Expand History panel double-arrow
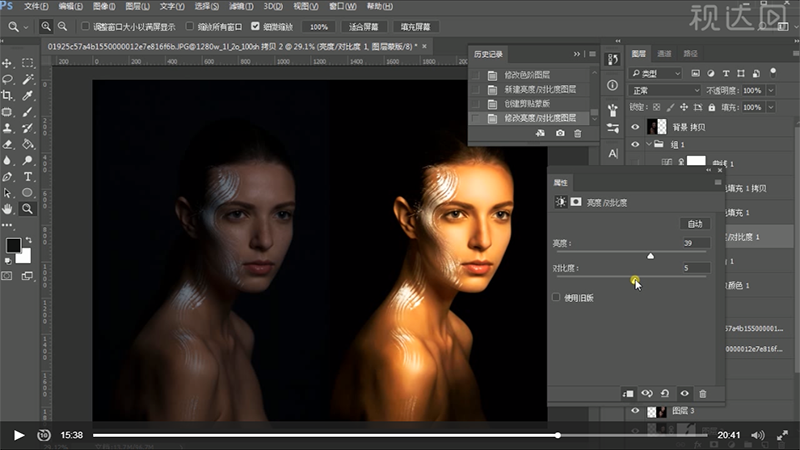 click(577, 54)
